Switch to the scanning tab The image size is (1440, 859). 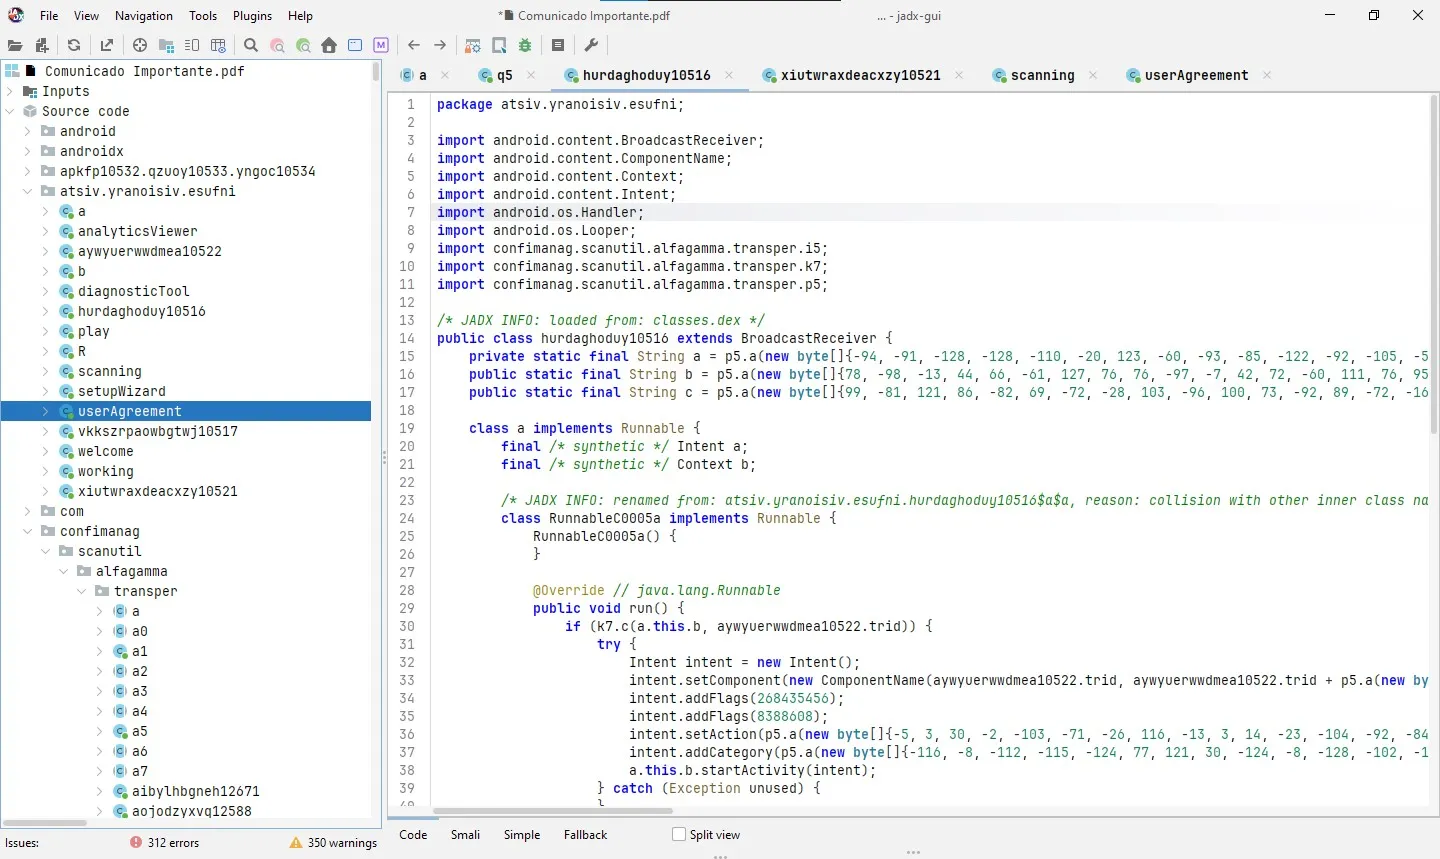[1043, 75]
